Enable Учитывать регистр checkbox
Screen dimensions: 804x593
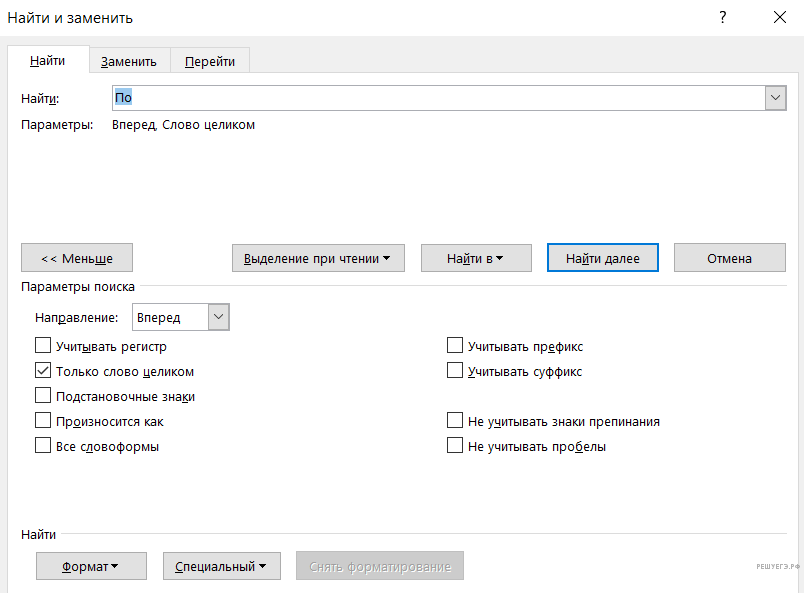point(43,347)
